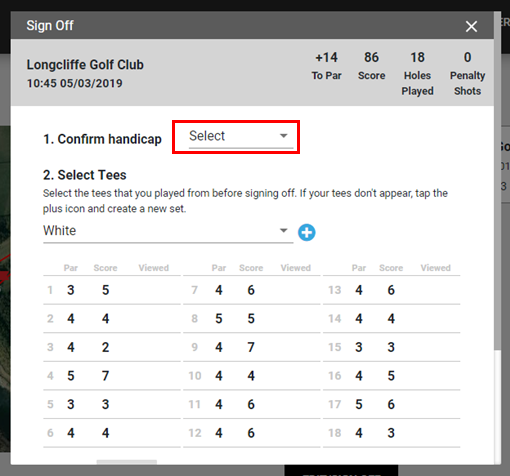The height and width of the screenshot is (476, 510).
Task: Select the hole 4 row
Action: (112, 376)
